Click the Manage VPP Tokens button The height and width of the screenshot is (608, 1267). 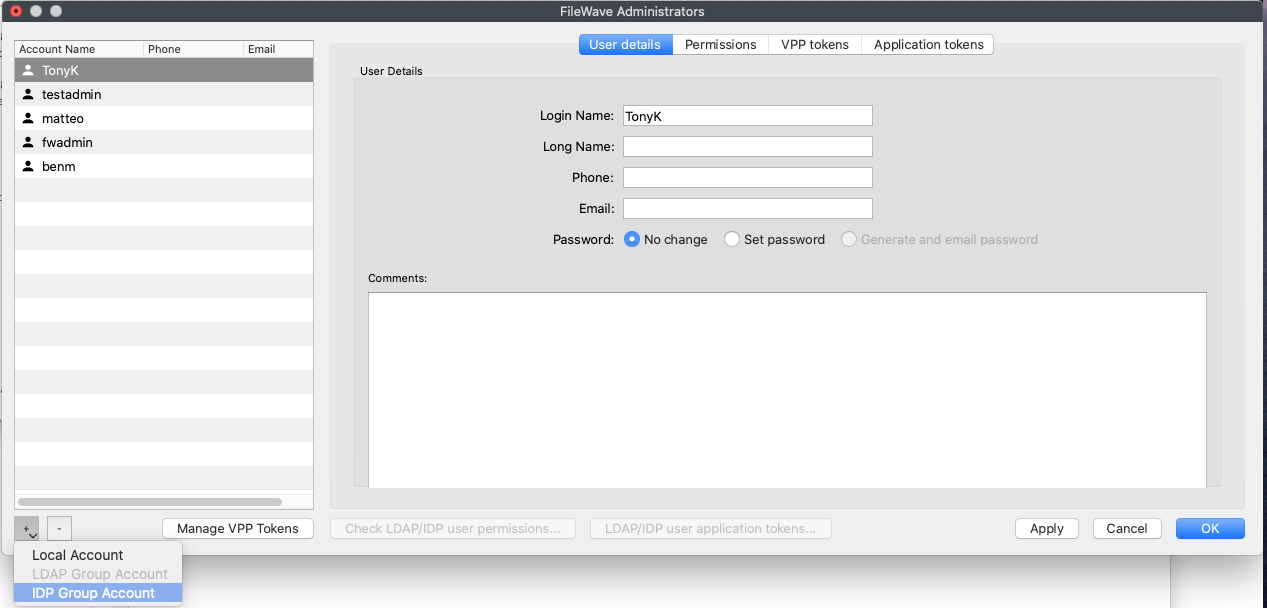coord(238,528)
